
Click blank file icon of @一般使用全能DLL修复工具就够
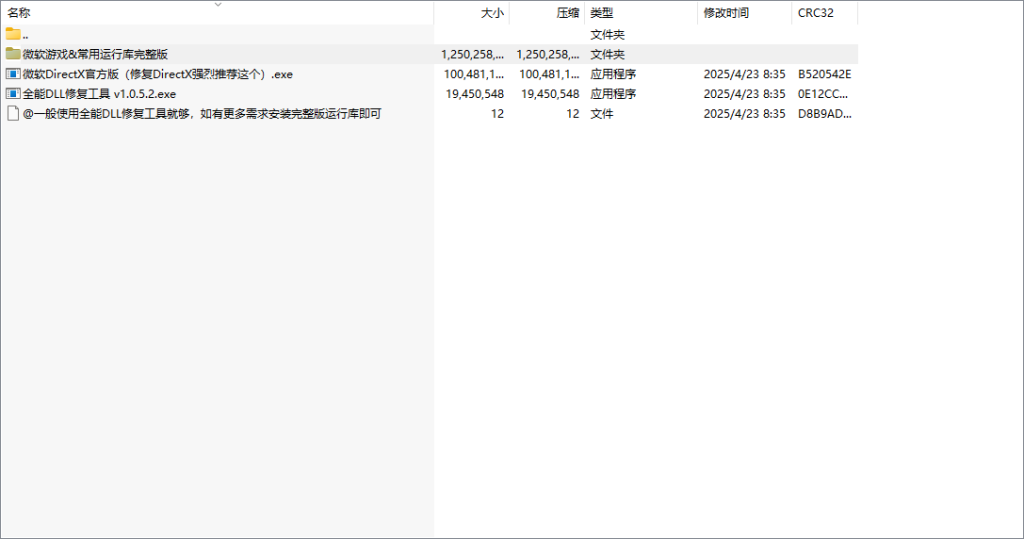pos(13,114)
